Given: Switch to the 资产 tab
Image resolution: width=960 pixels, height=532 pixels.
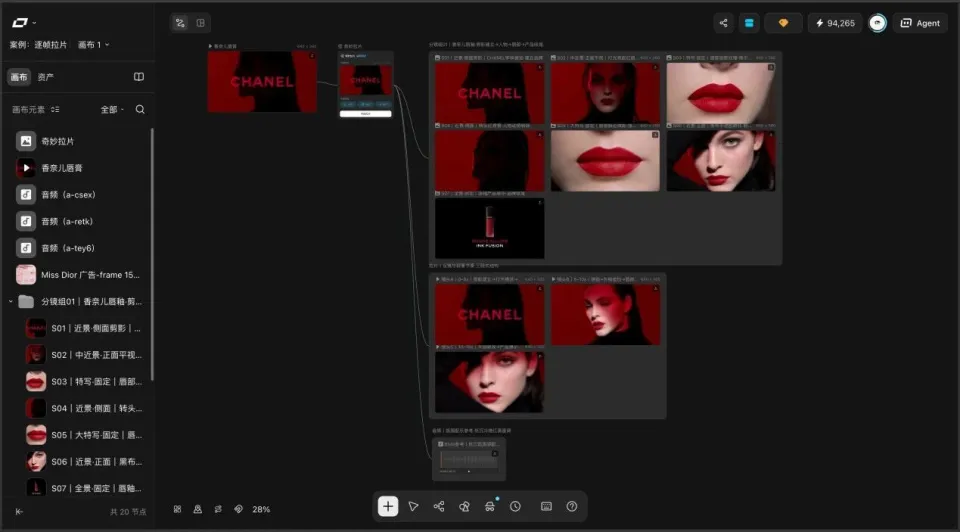Looking at the screenshot, I should (45, 77).
